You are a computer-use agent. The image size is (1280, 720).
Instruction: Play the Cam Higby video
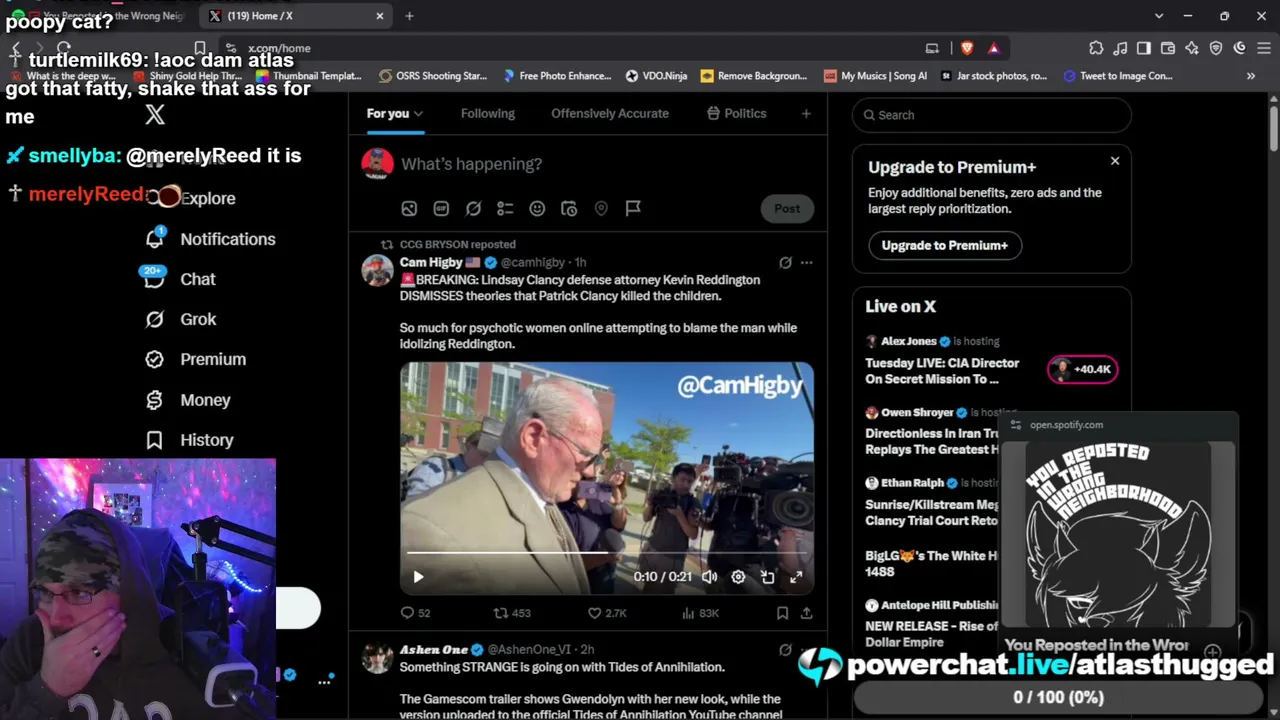click(418, 577)
